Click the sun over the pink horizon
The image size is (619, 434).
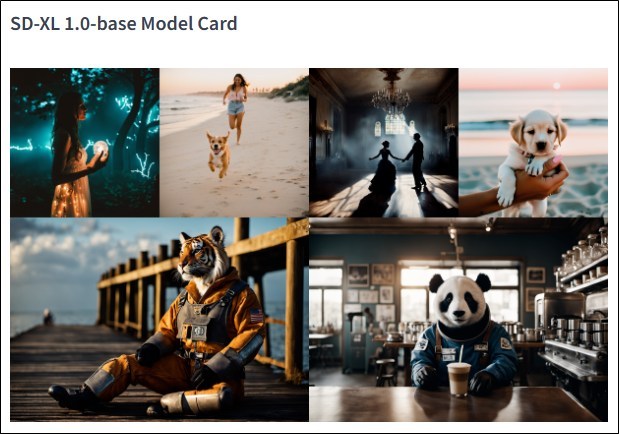557,86
